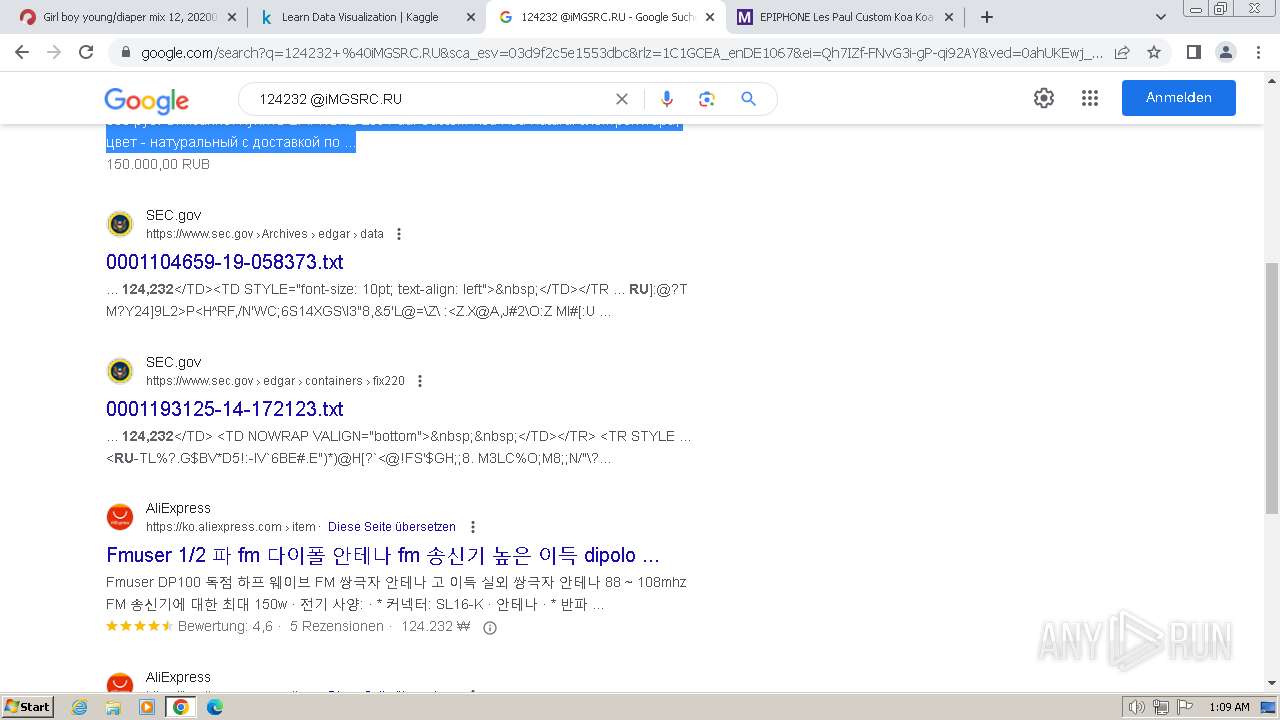Image resolution: width=1280 pixels, height=720 pixels.
Task: Start voice search with microphone icon
Action: pos(667,99)
